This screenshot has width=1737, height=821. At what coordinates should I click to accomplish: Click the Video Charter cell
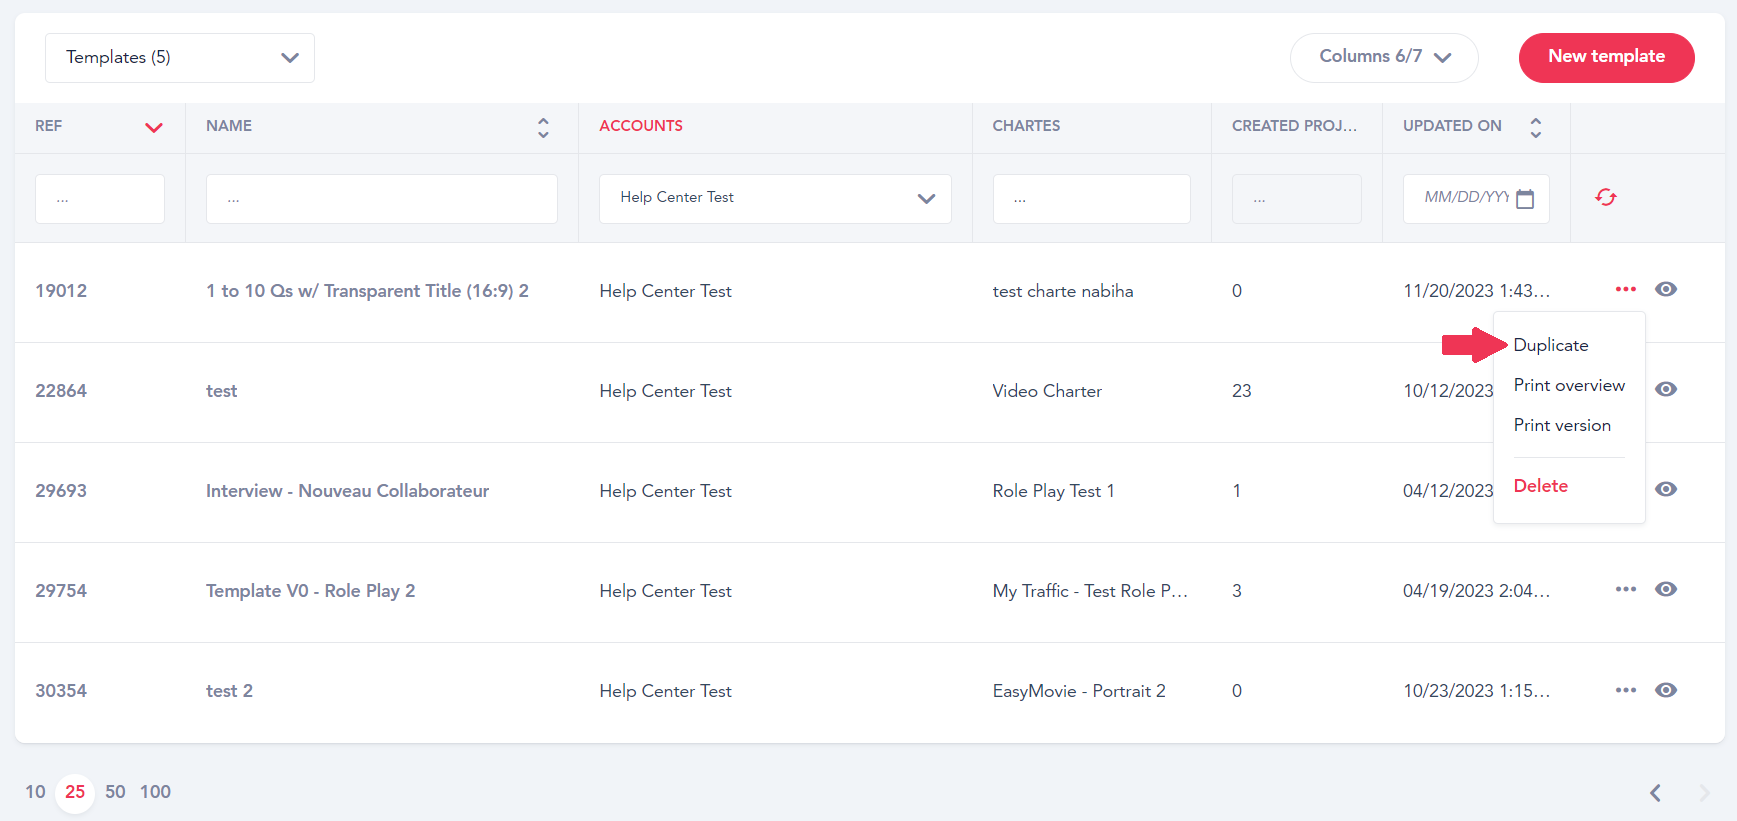tap(1047, 391)
